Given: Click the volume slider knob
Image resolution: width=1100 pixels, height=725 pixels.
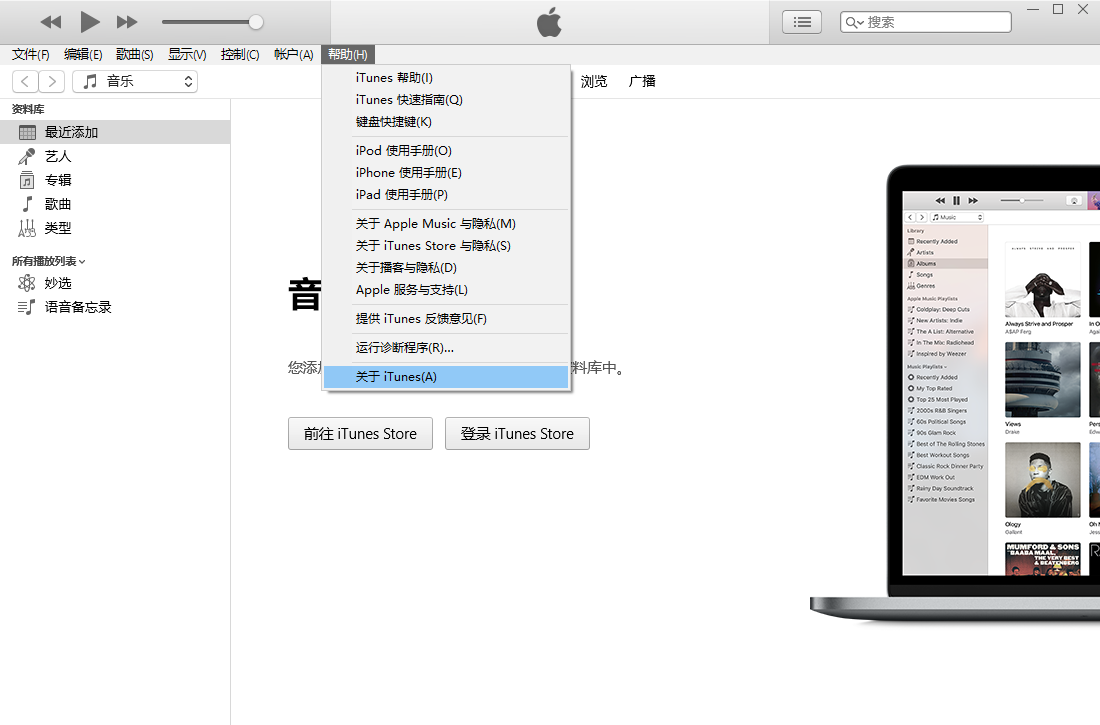Looking at the screenshot, I should [x=256, y=22].
